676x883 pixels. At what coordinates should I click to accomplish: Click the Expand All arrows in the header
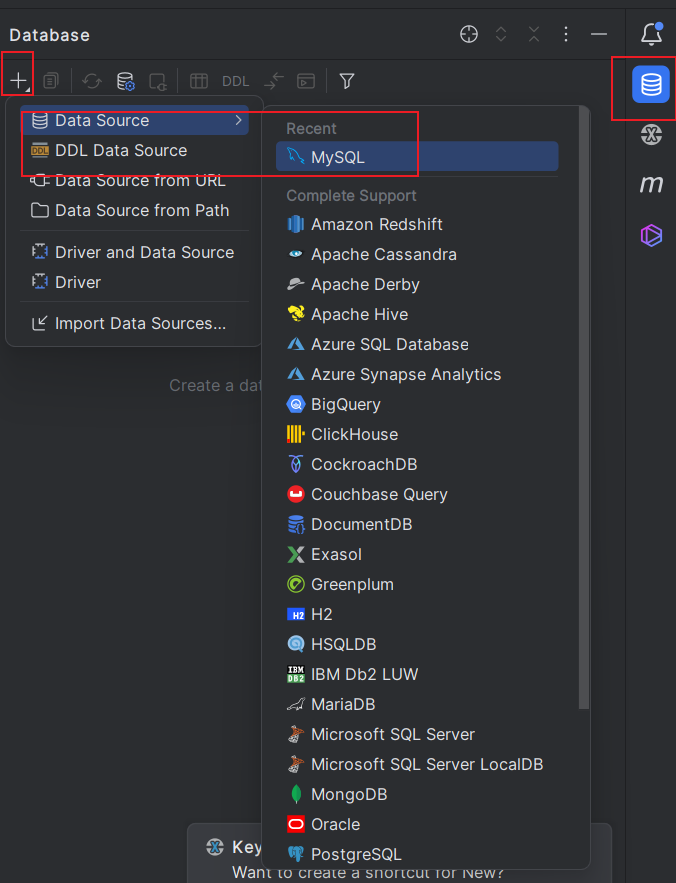tap(501, 34)
